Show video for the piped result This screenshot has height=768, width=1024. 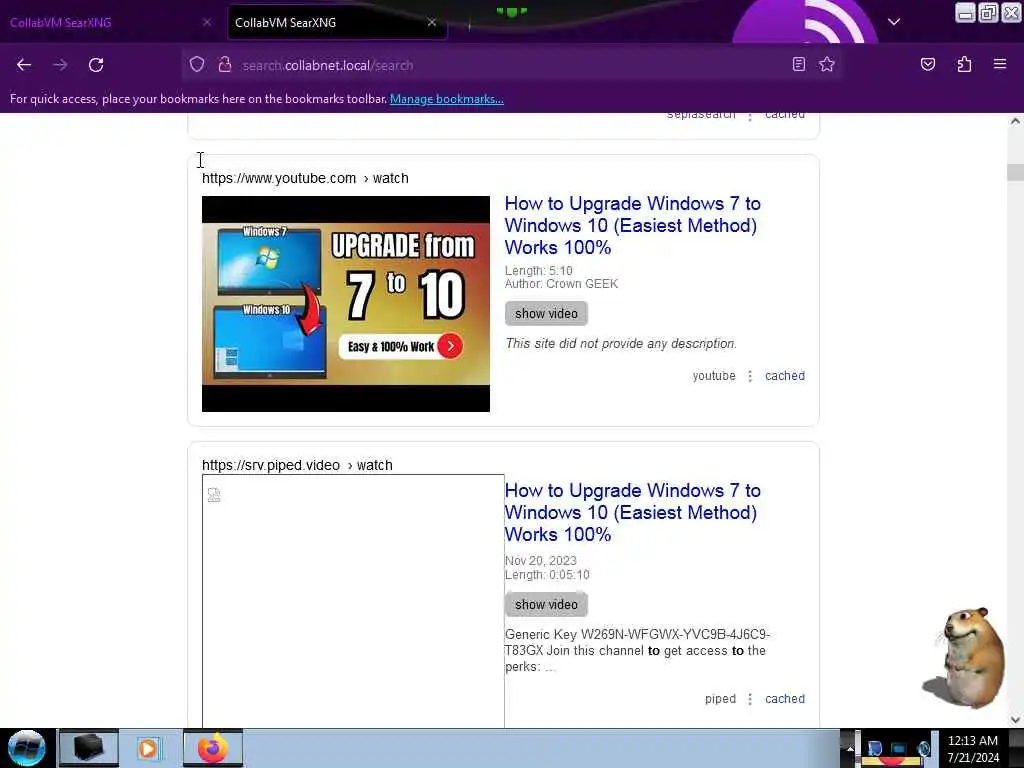(x=546, y=605)
